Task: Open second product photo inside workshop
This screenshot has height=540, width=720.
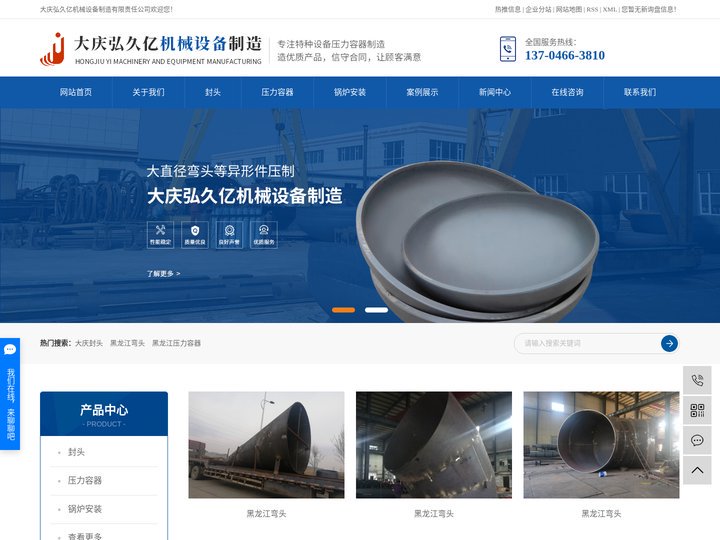Action: pyautogui.click(x=434, y=445)
